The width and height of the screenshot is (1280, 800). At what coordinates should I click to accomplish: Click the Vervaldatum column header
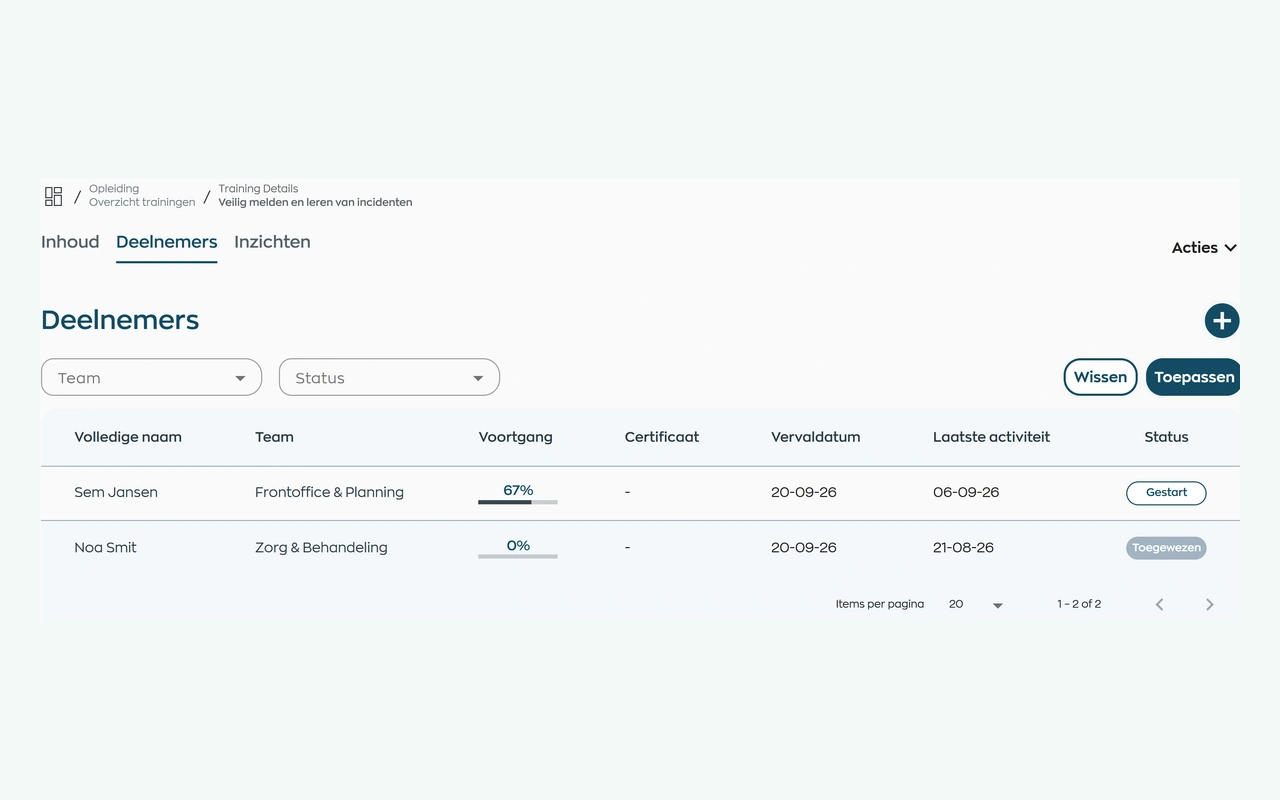tap(815, 437)
